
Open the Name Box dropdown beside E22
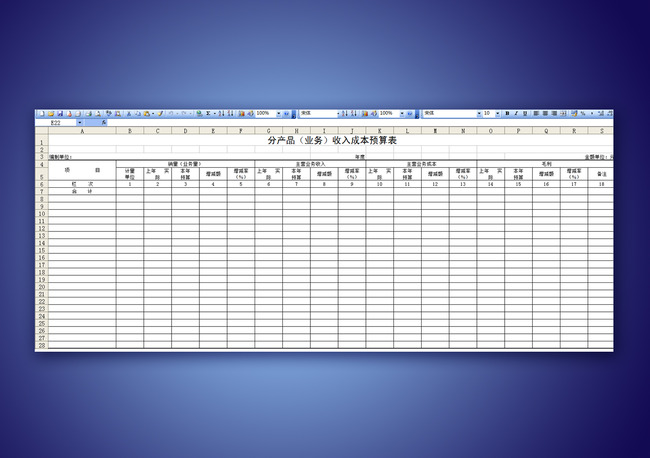click(x=80, y=123)
